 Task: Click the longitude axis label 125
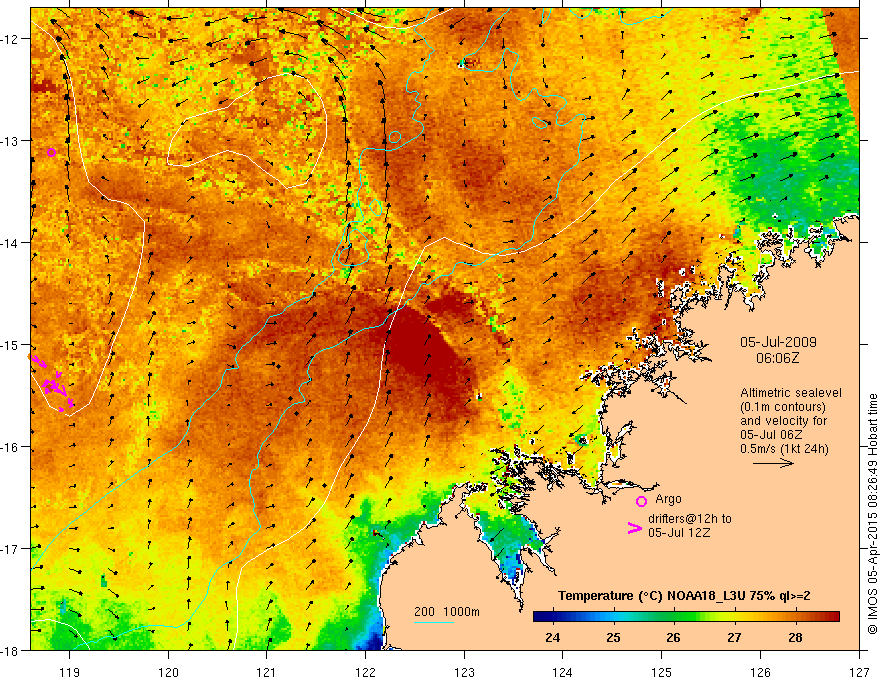click(x=662, y=672)
